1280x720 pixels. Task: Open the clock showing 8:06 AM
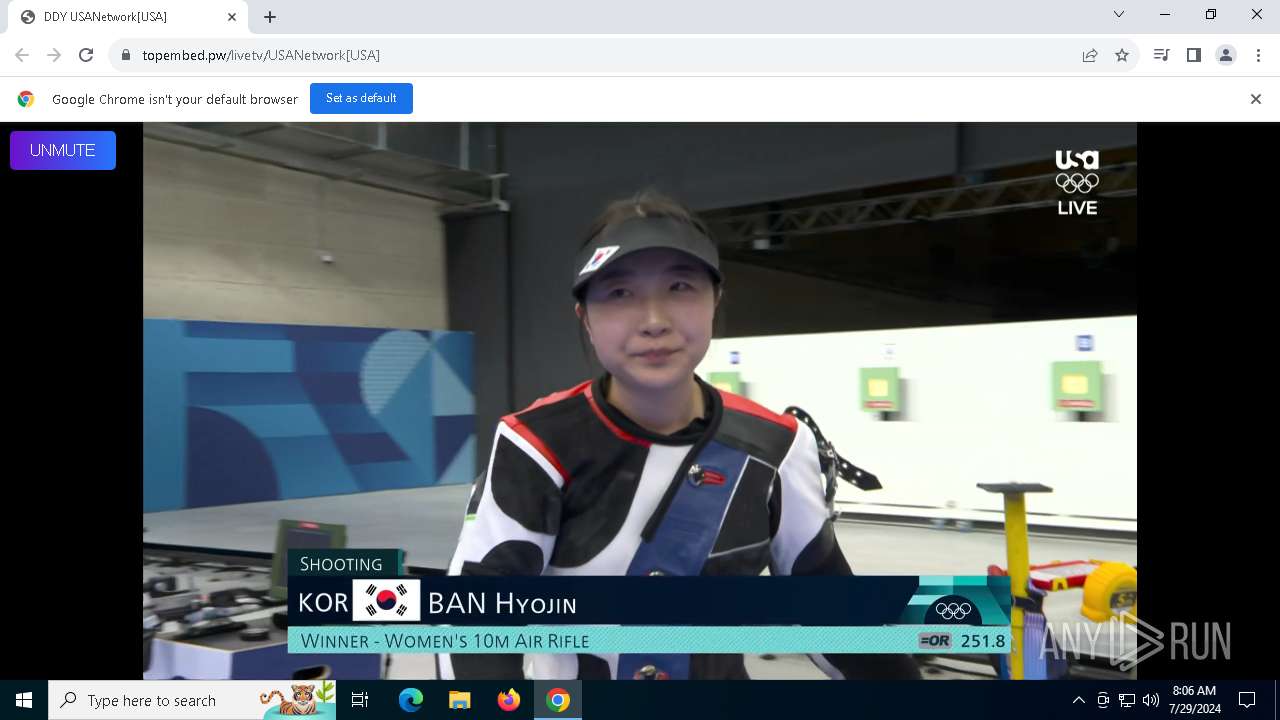tap(1195, 700)
